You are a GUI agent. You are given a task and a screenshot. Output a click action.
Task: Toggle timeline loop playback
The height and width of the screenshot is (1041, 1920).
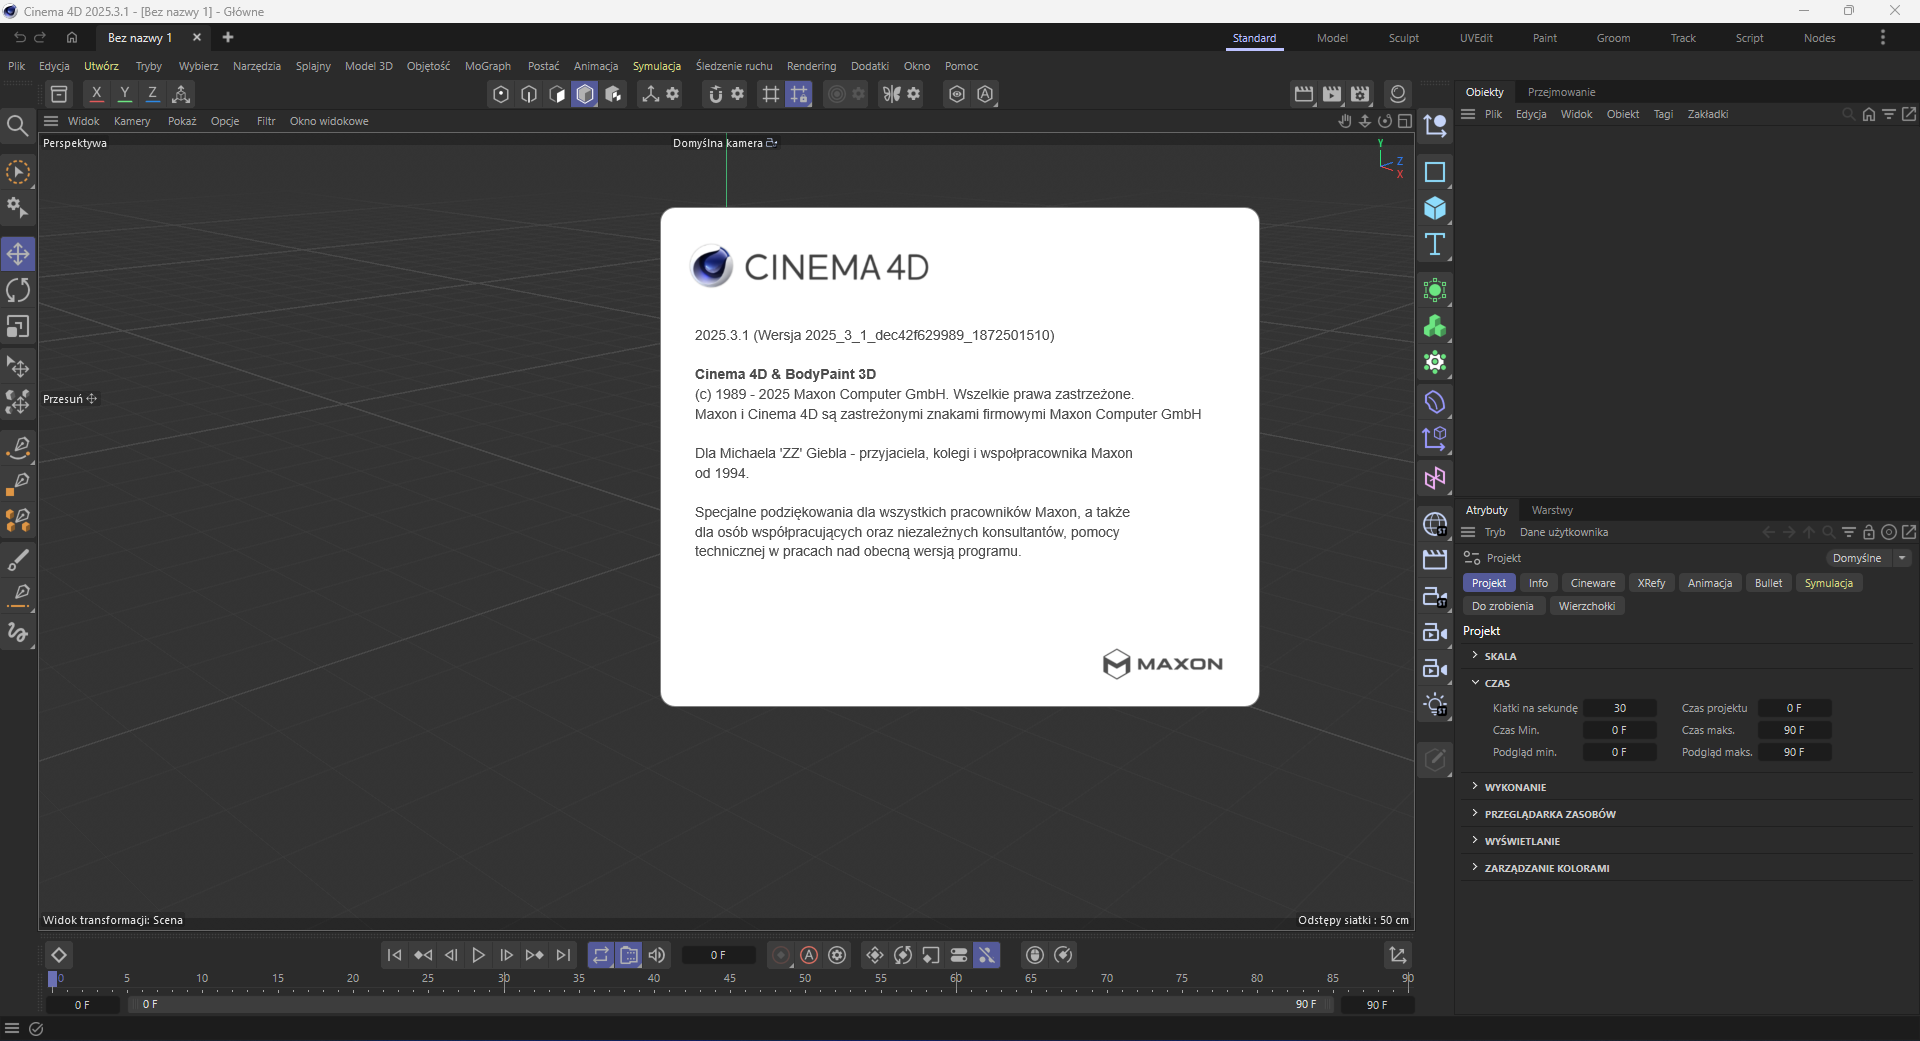(x=600, y=955)
